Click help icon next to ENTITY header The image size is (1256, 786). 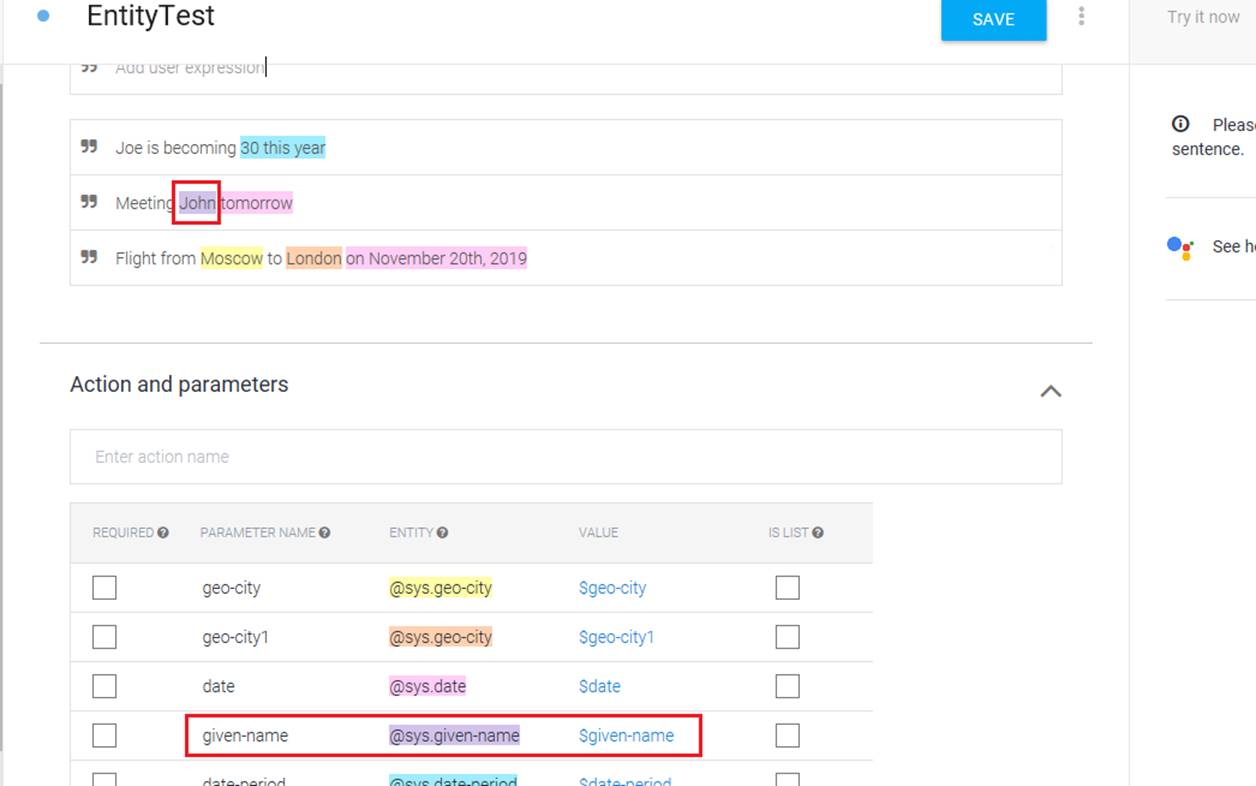pyautogui.click(x=442, y=533)
